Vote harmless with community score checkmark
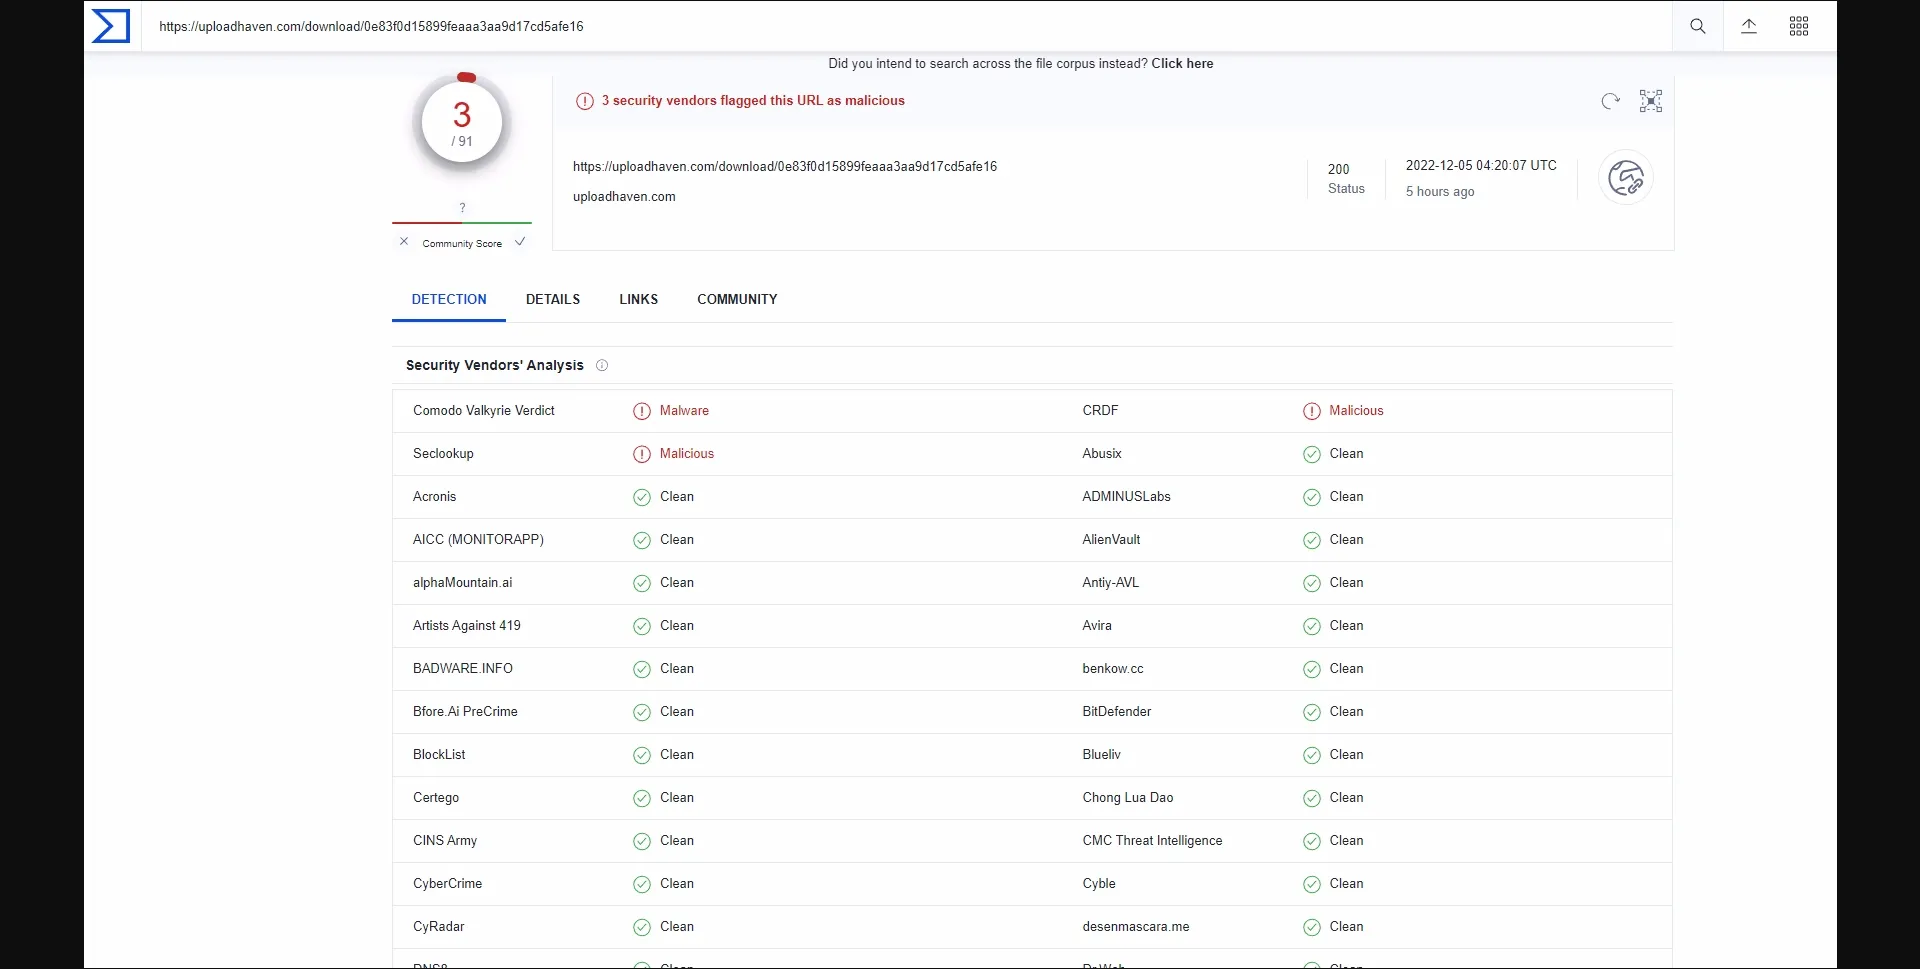Screen dimensions: 1920x969 pyautogui.click(x=520, y=242)
